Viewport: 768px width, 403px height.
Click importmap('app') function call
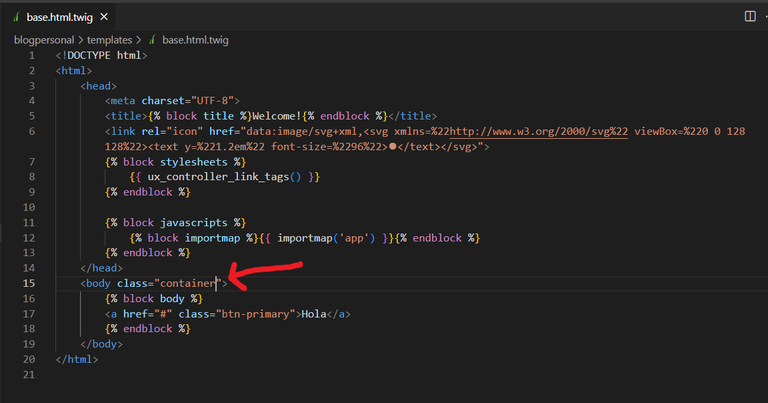pyautogui.click(x=326, y=238)
